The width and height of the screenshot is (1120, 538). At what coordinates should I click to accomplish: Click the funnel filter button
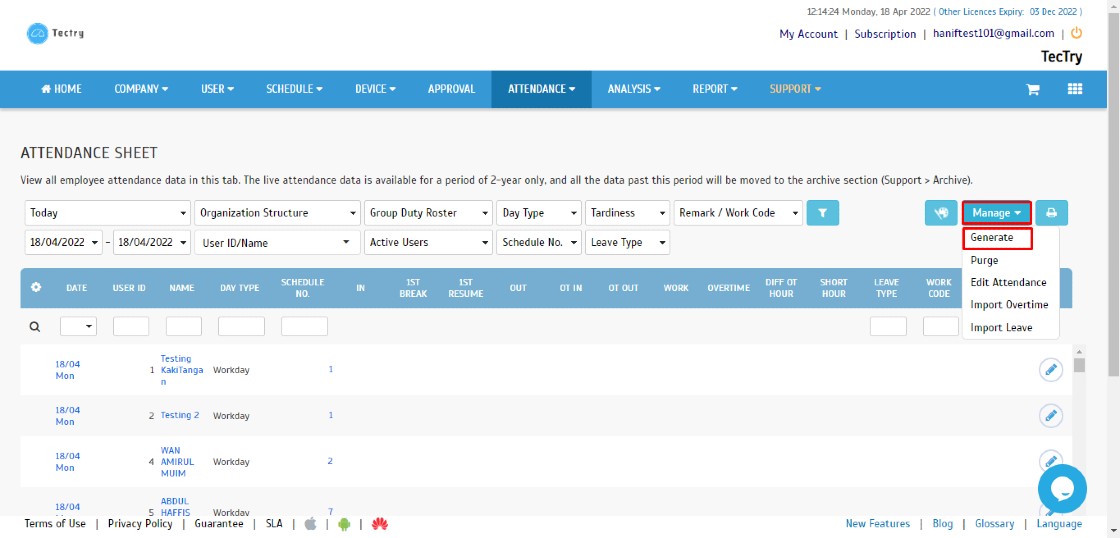(x=822, y=213)
